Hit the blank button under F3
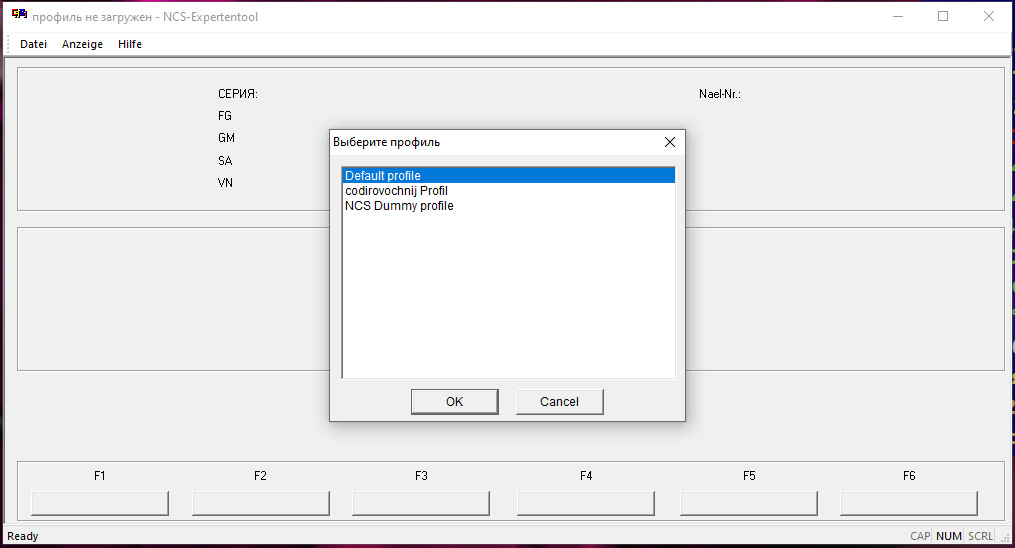The height and width of the screenshot is (548, 1015). [x=421, y=502]
